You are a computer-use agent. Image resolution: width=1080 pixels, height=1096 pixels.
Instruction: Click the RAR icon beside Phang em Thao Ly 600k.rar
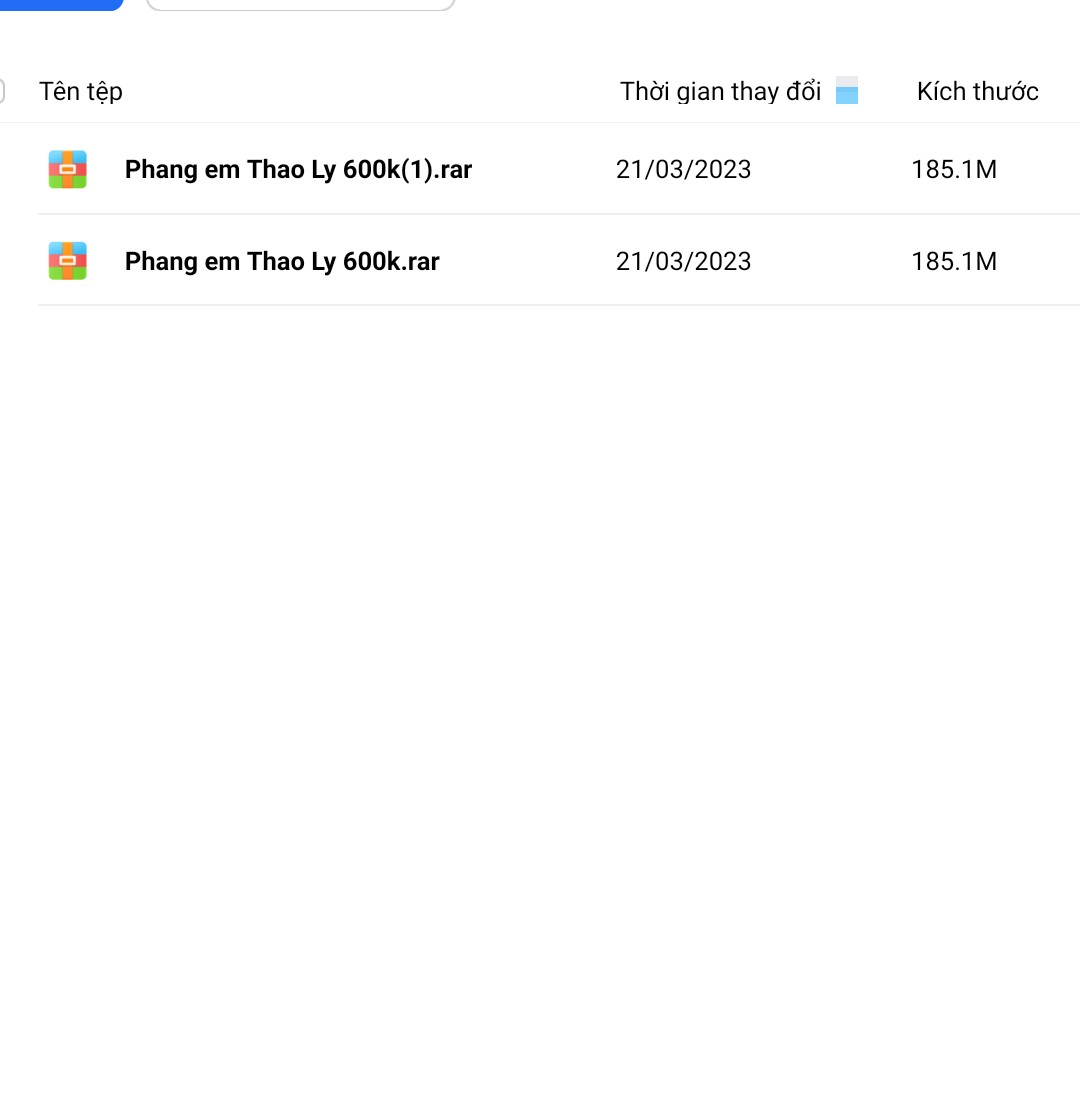click(x=67, y=261)
